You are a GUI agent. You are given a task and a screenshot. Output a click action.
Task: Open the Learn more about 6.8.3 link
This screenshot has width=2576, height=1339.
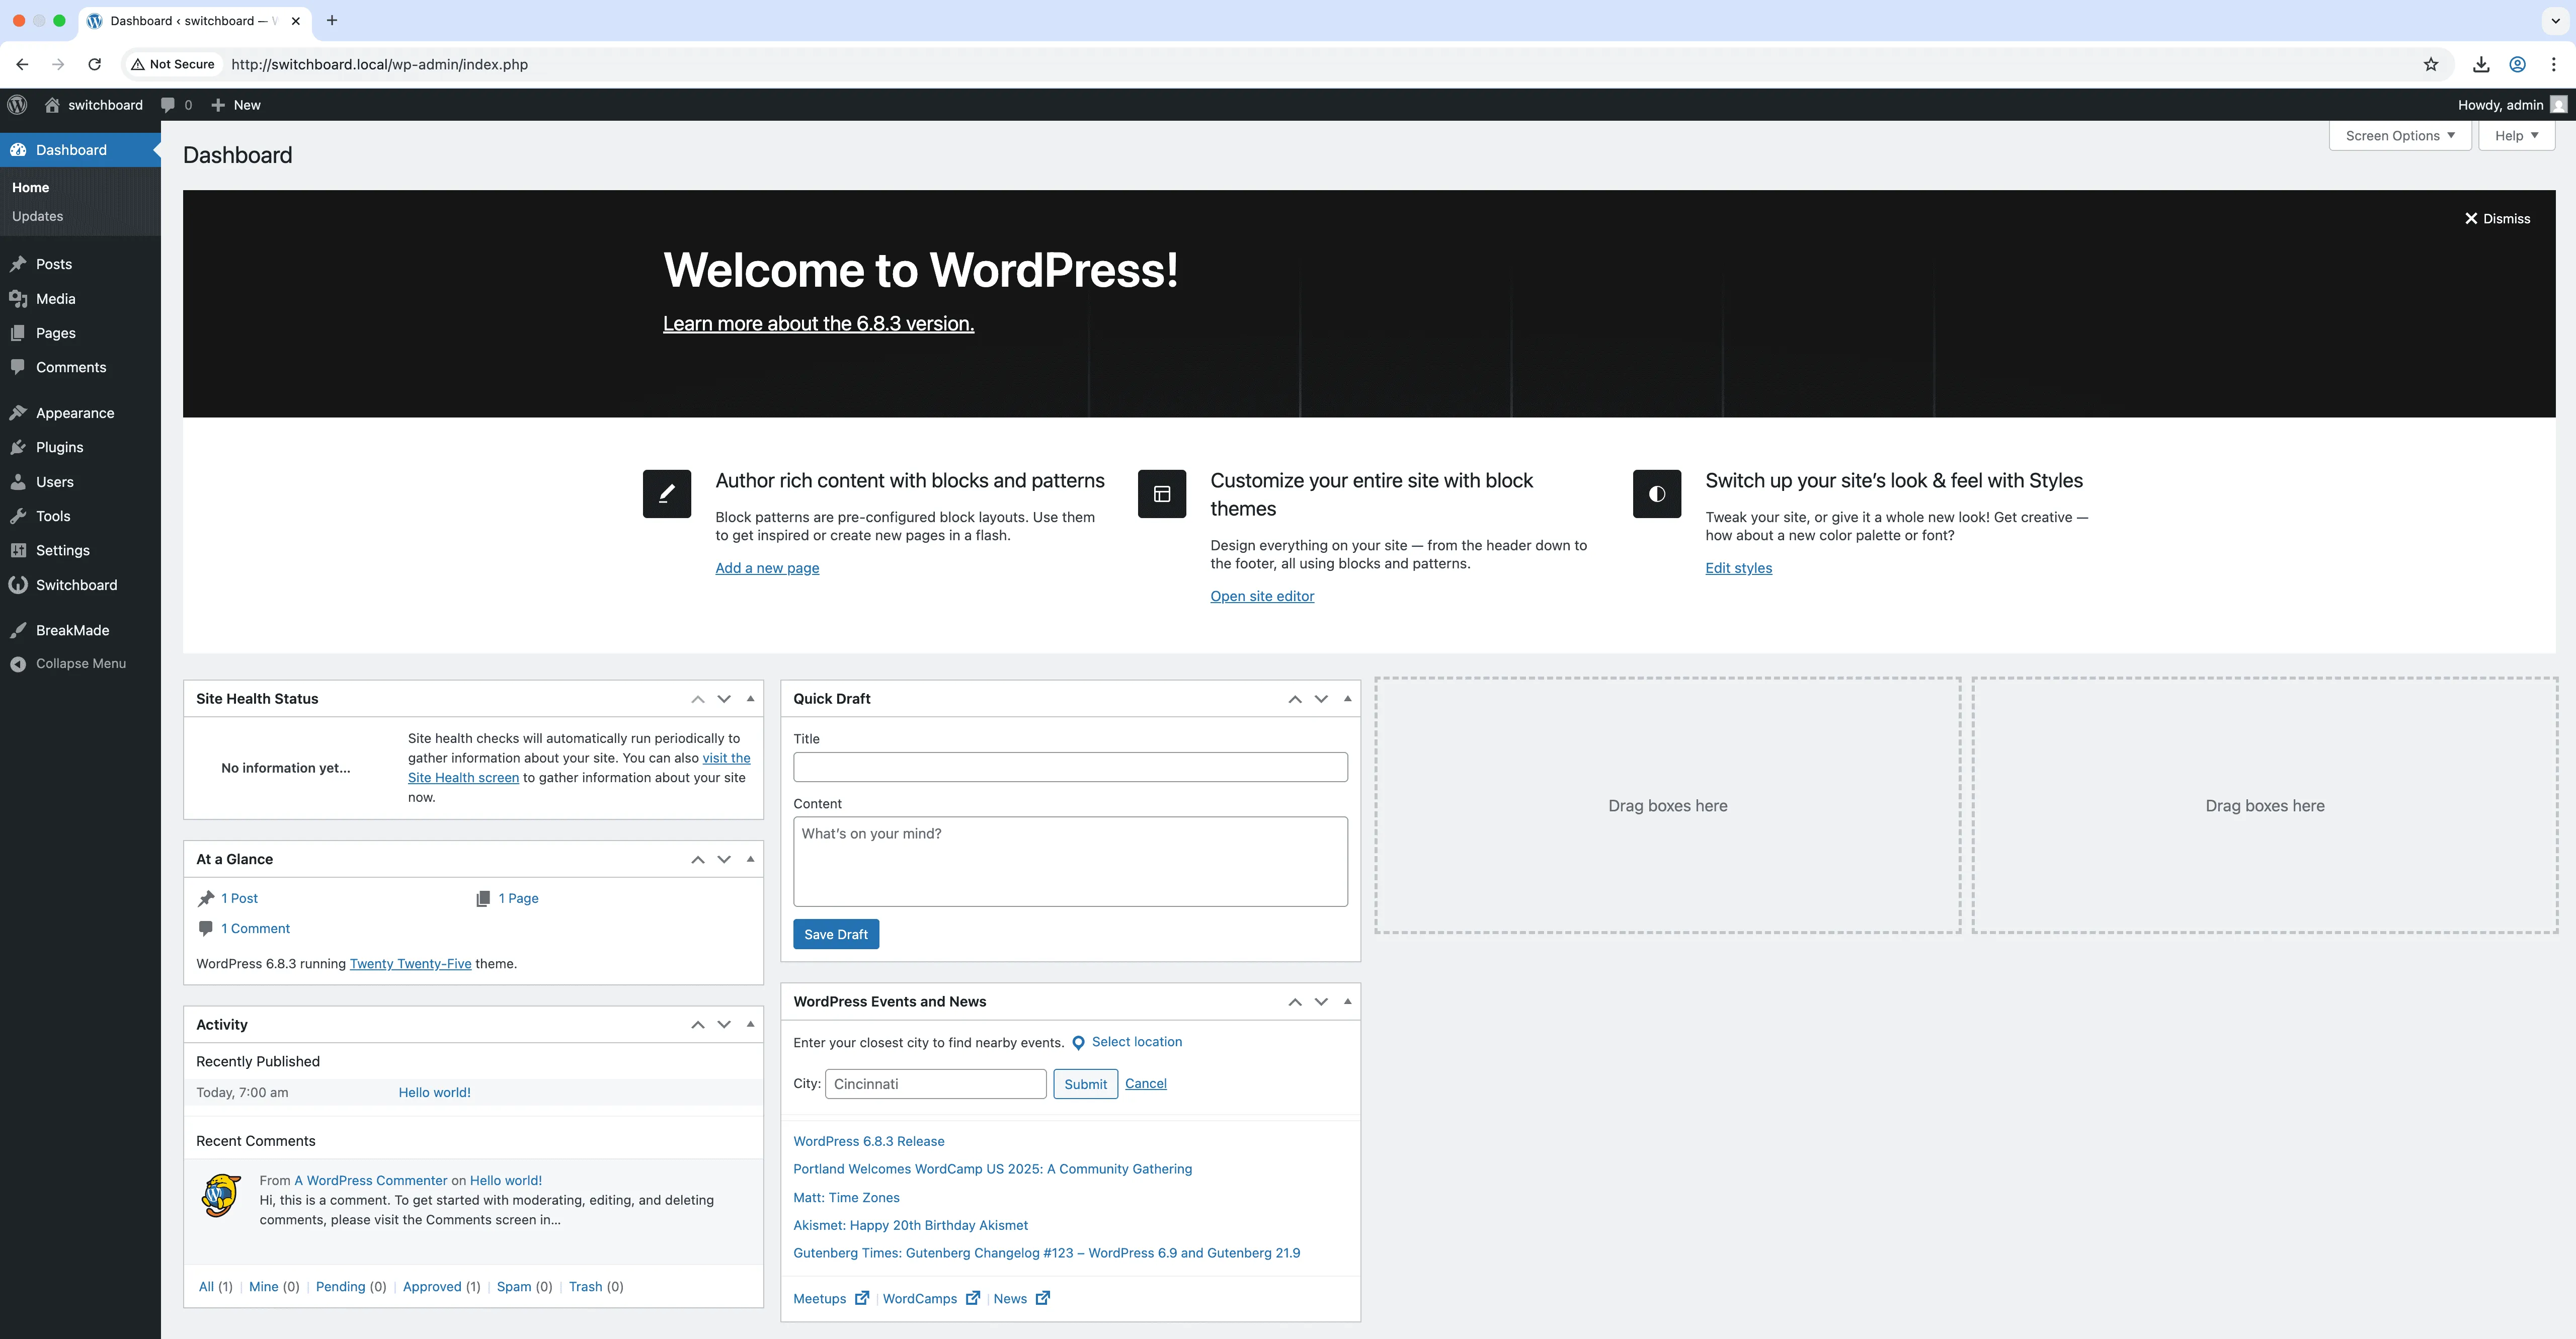818,323
